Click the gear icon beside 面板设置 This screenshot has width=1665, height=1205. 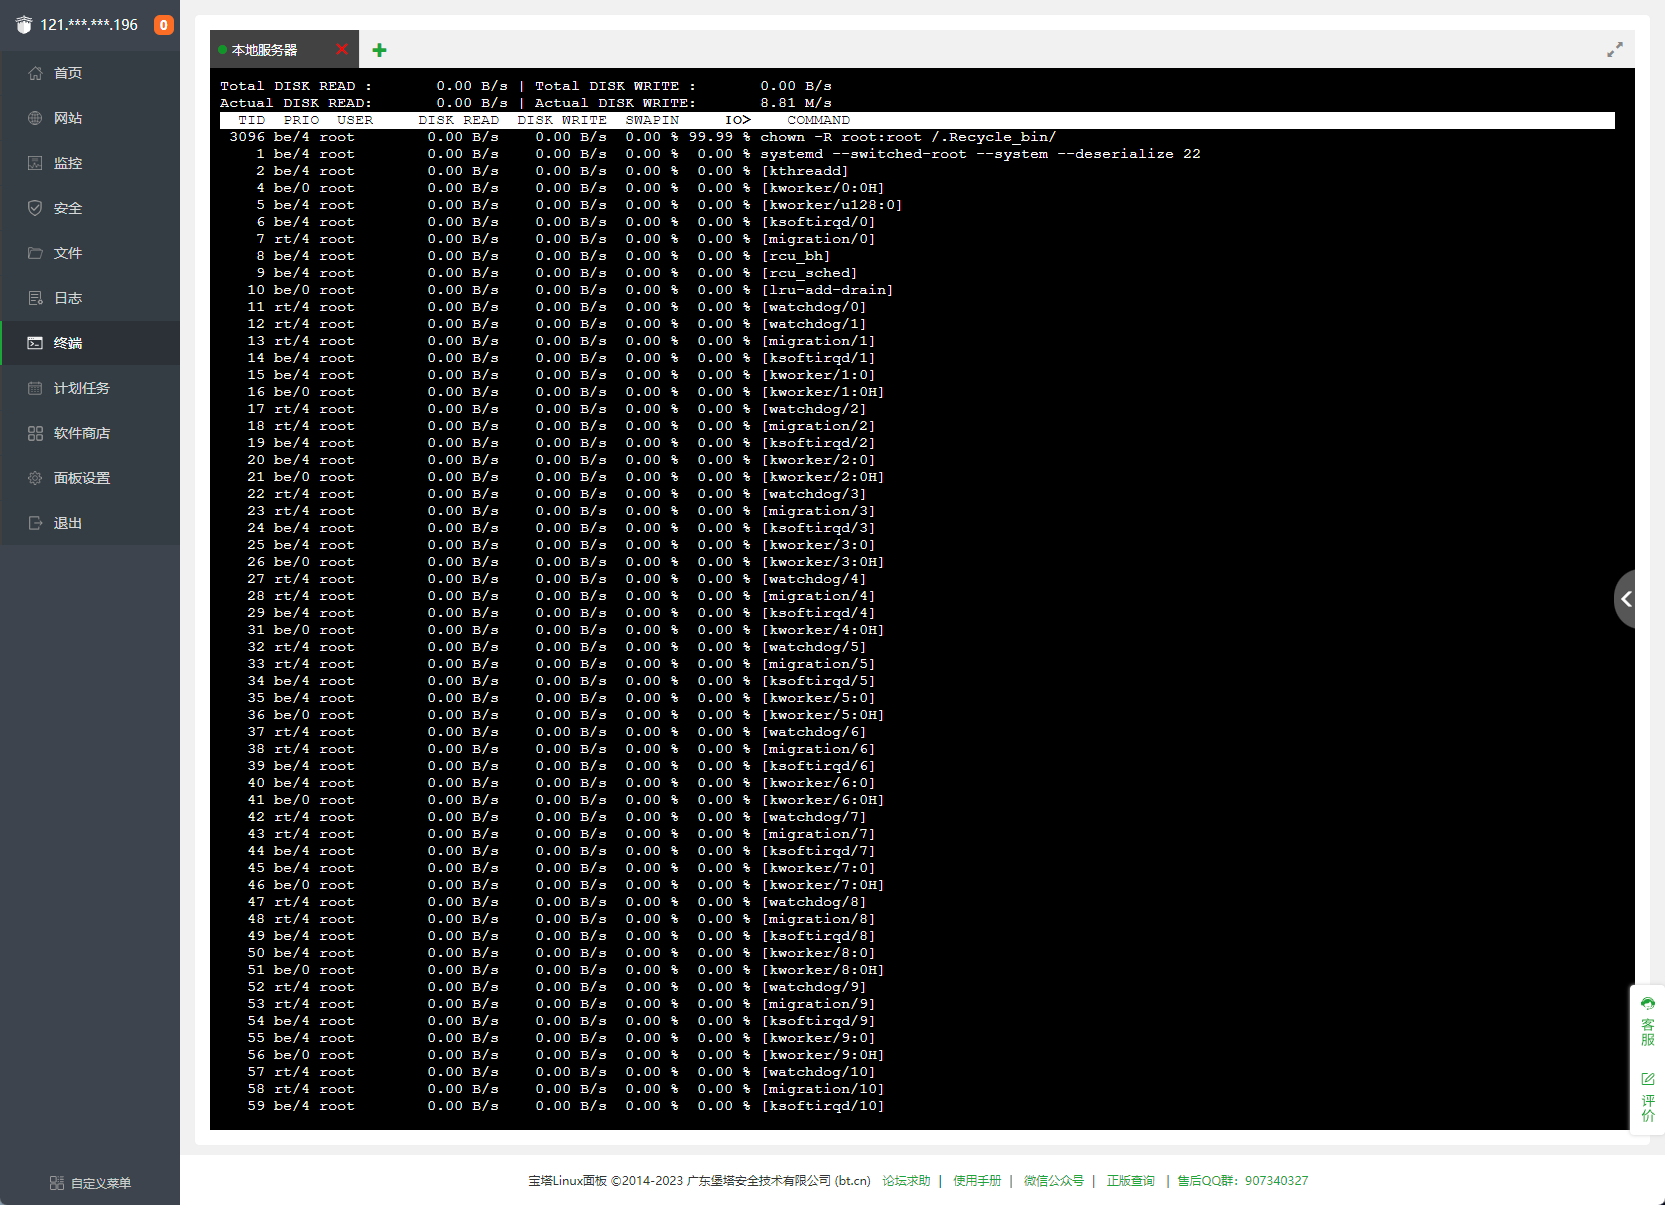click(x=35, y=478)
